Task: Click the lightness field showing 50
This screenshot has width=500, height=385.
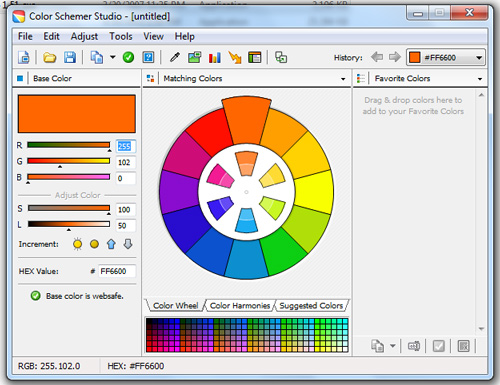Action: point(126,226)
